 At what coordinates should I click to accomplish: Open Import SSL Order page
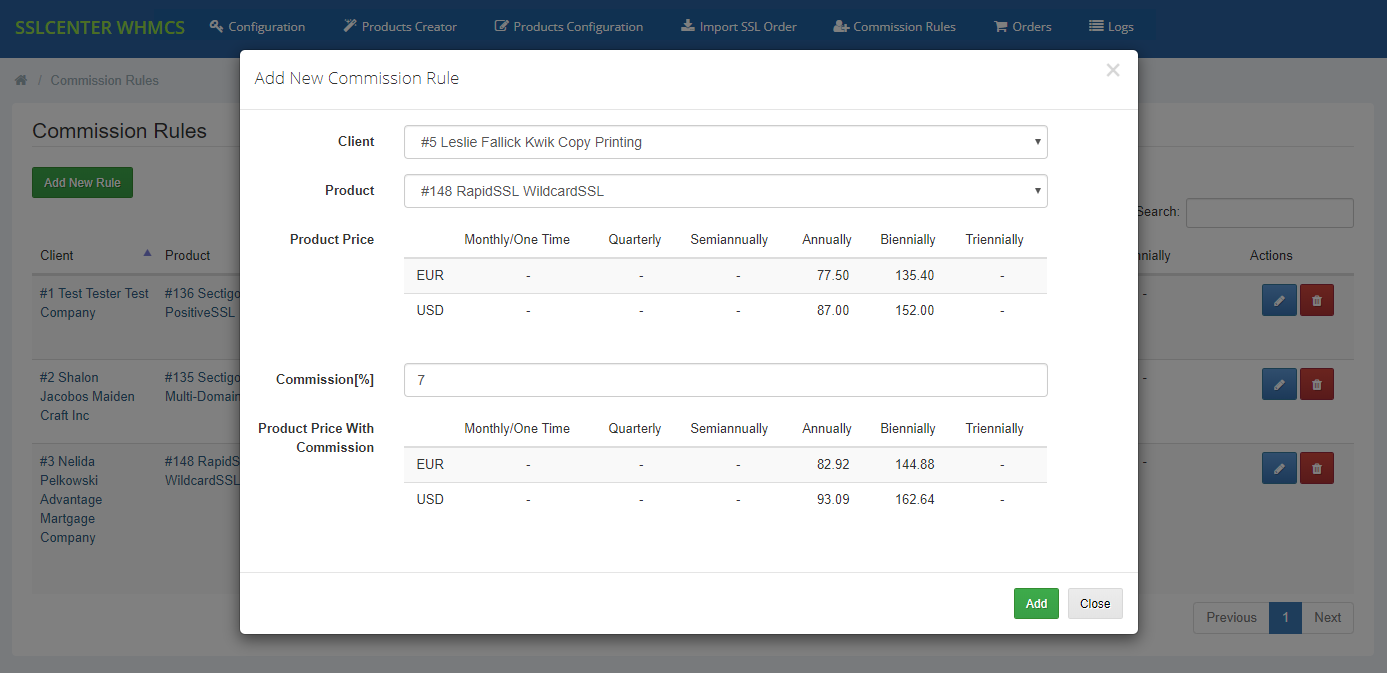click(738, 27)
